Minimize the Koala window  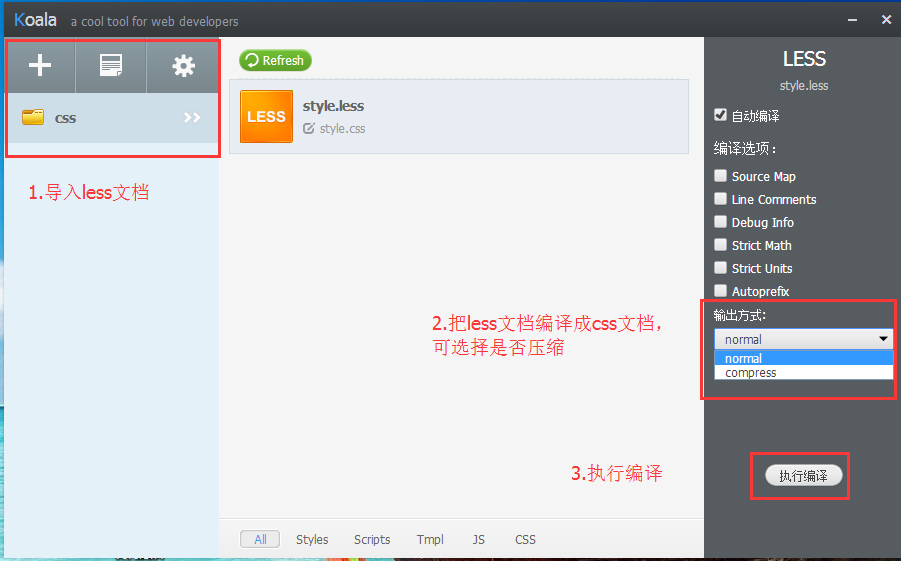coord(853,20)
